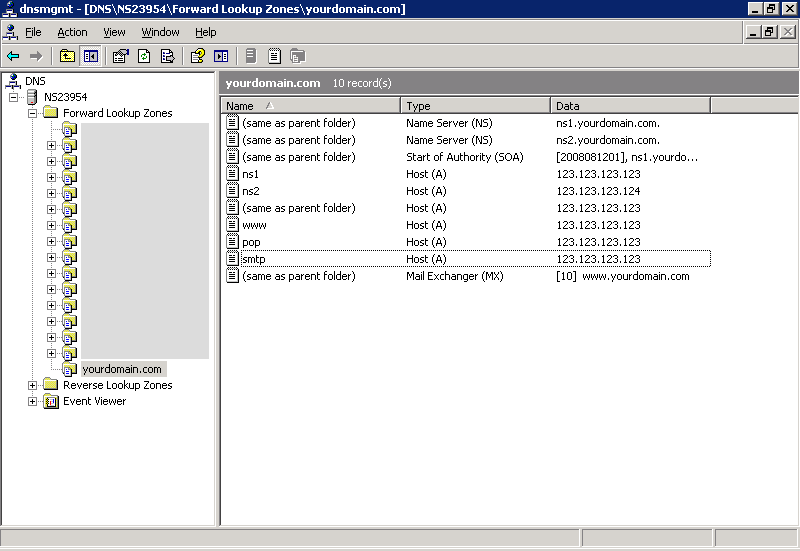Click the DNS root node icon

click(x=13, y=81)
